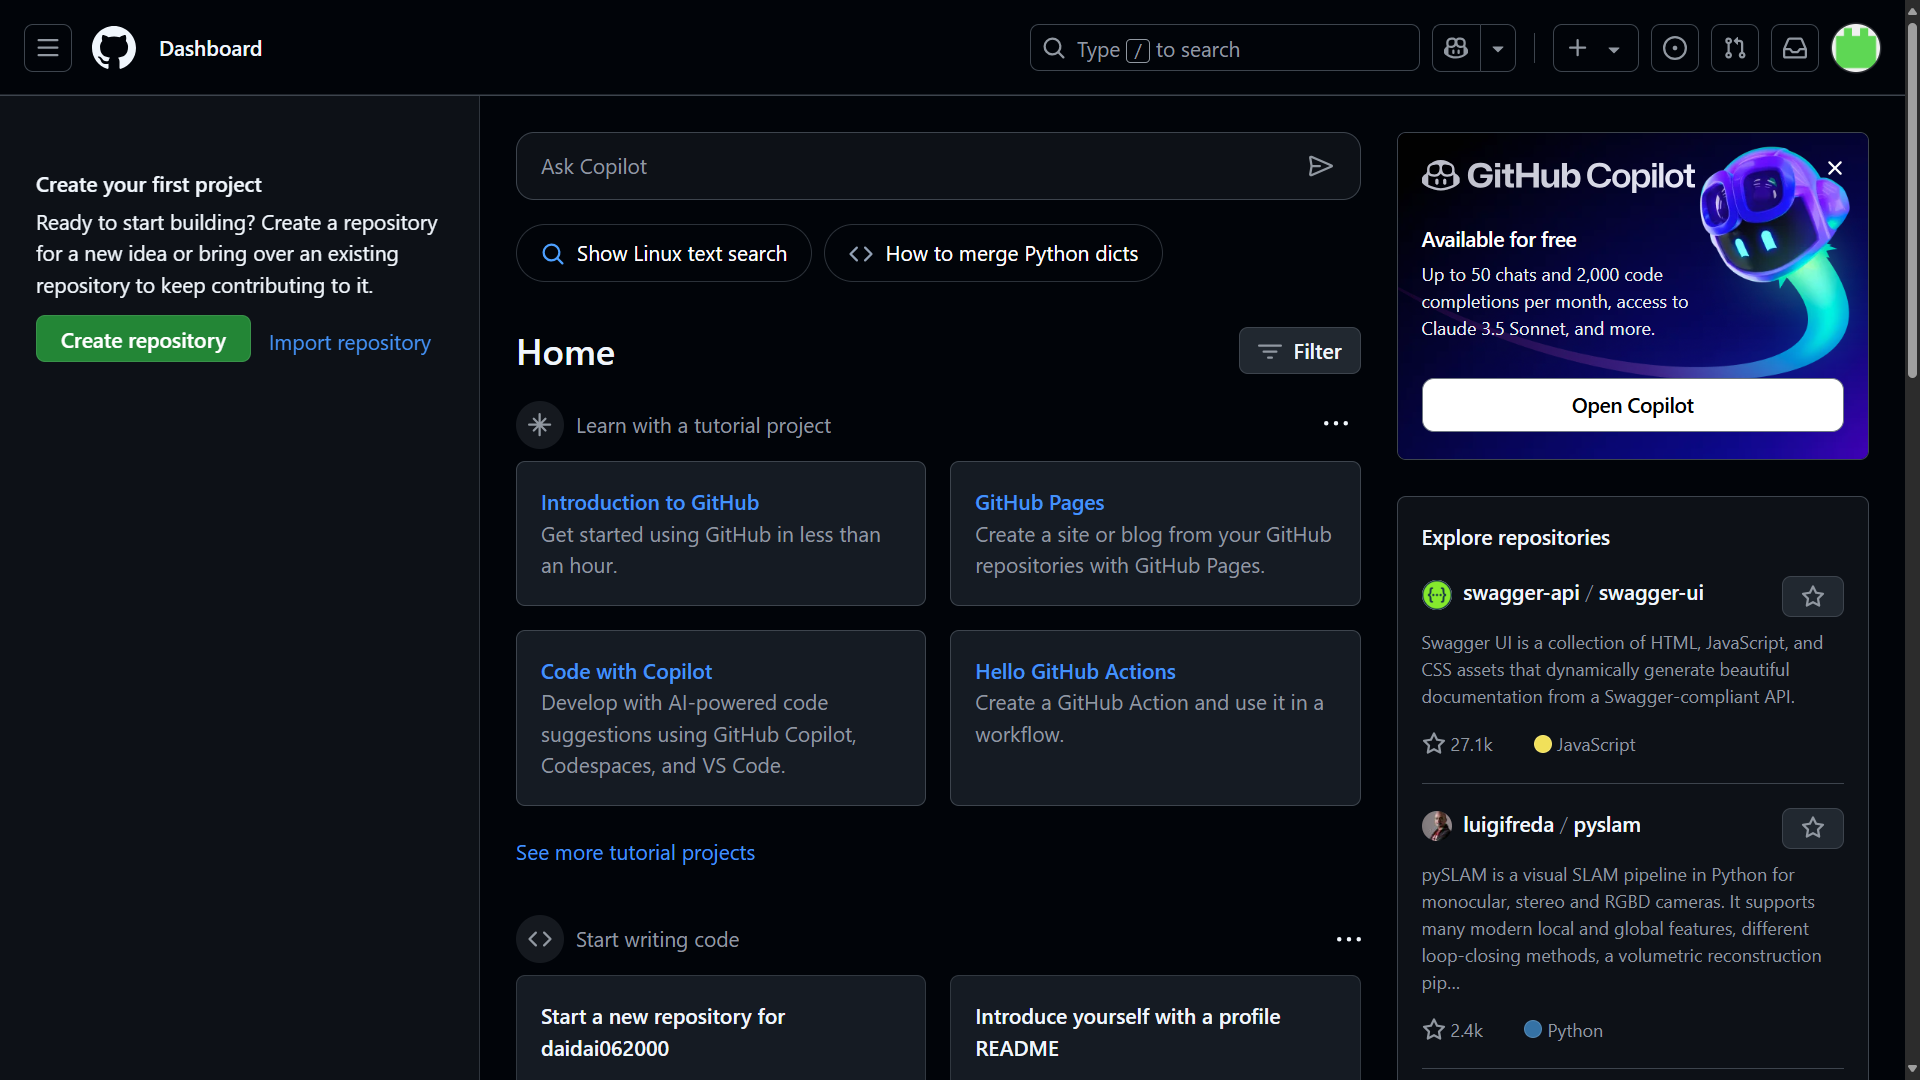Open Code with Copilot tutorial
1920x1080 pixels.
626,671
